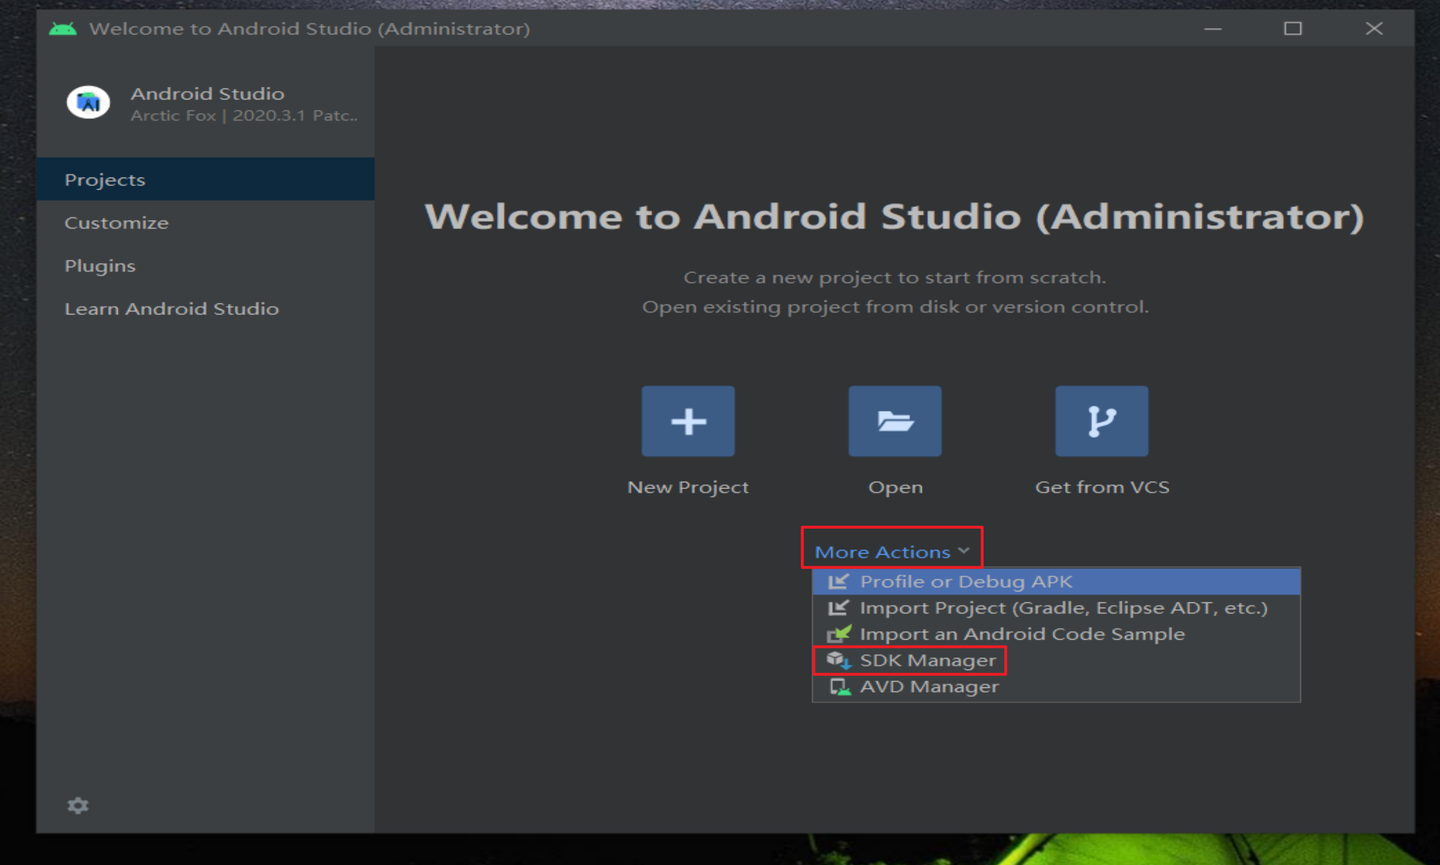The width and height of the screenshot is (1440, 865).
Task: Click the Import an Android Code Sample icon
Action: click(x=840, y=633)
